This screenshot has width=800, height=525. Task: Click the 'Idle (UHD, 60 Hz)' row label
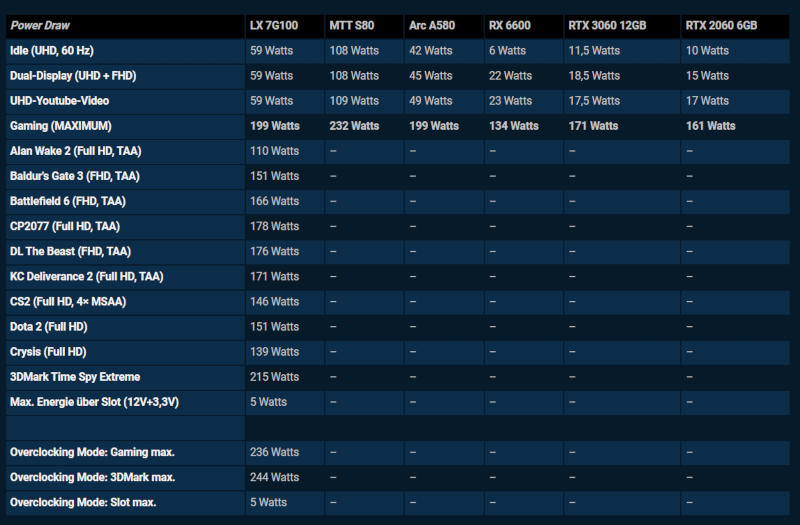(x=52, y=51)
